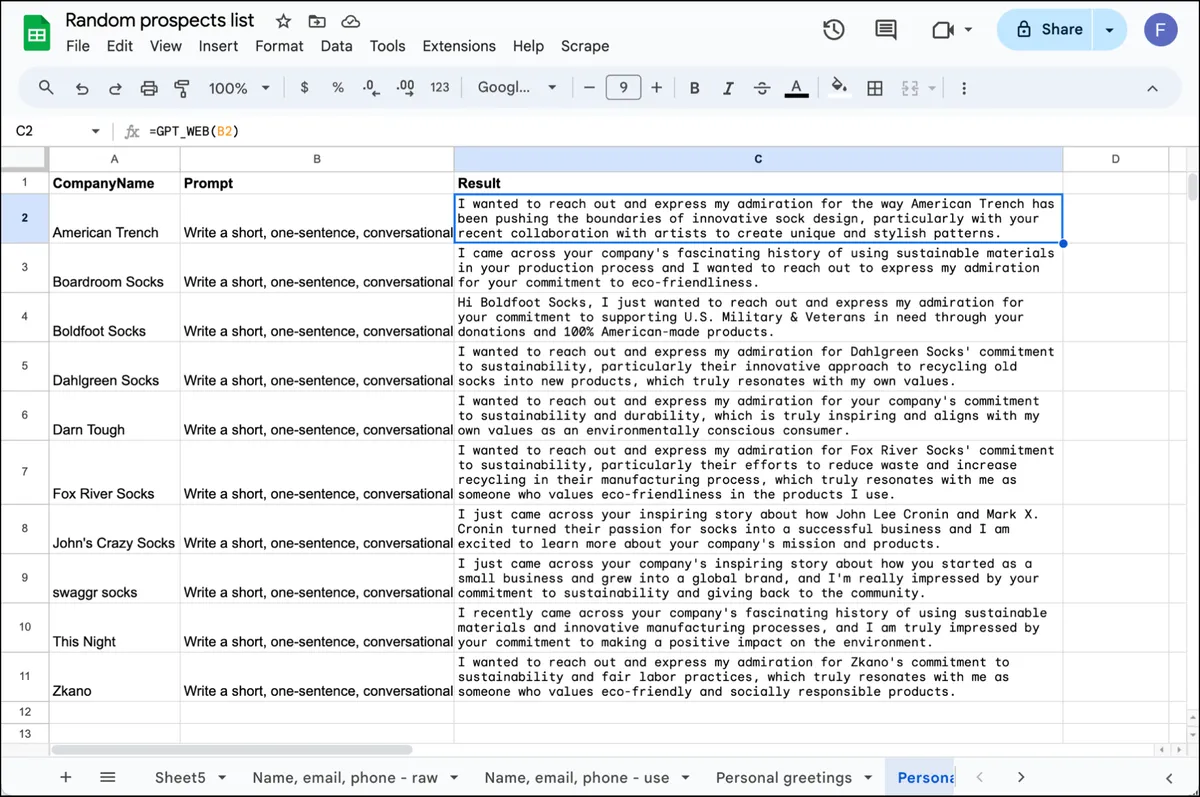The width and height of the screenshot is (1200, 797).
Task: Open the Data menu
Action: click(x=336, y=46)
